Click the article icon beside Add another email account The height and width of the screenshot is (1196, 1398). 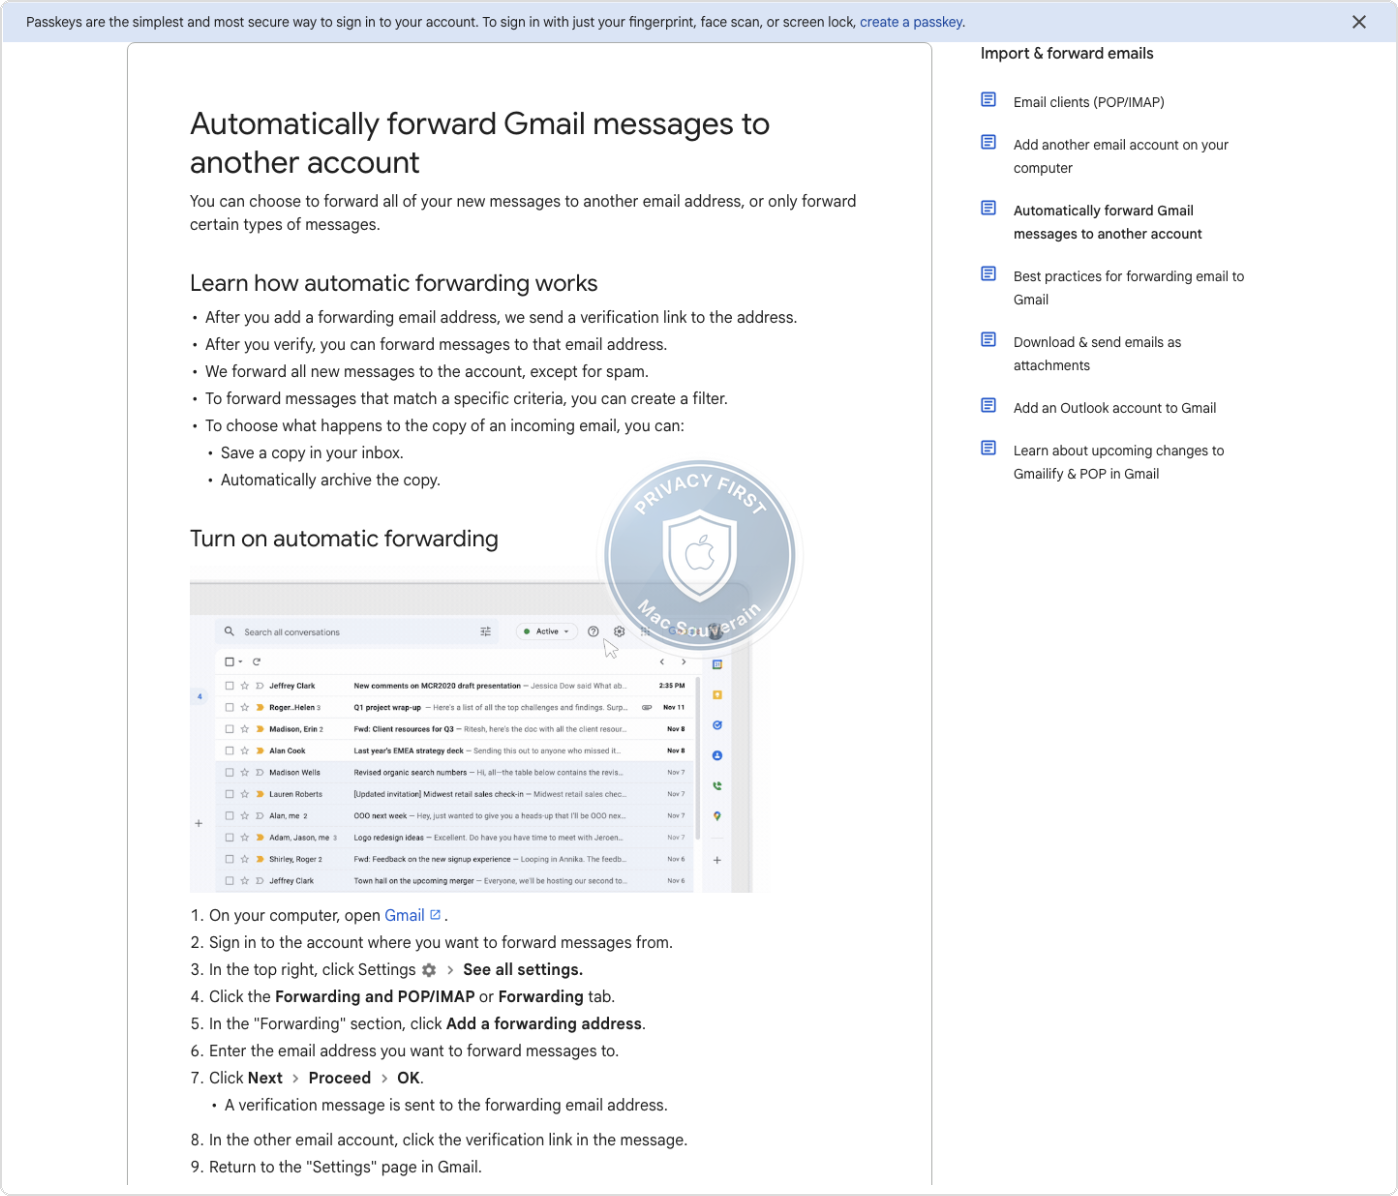(x=988, y=142)
